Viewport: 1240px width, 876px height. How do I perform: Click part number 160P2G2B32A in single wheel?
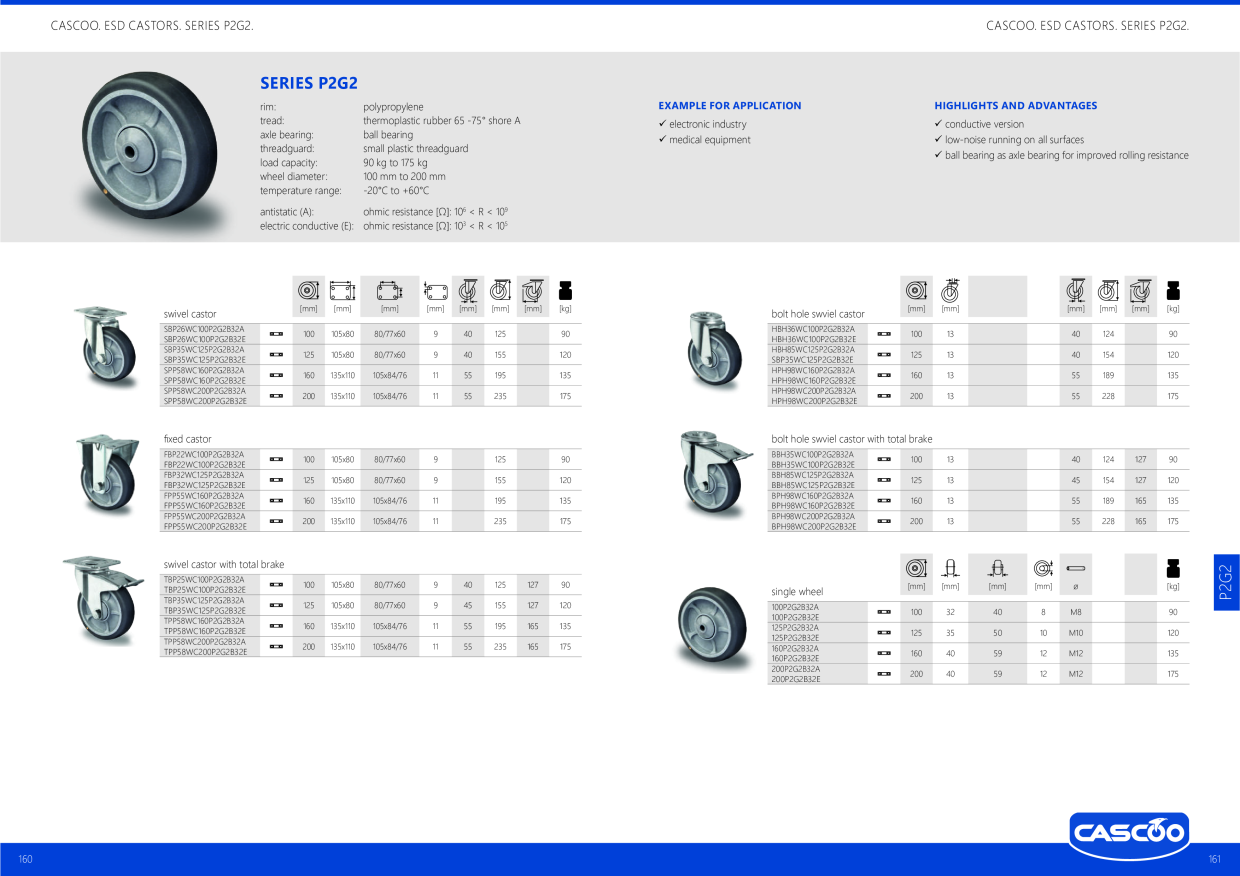click(795, 648)
